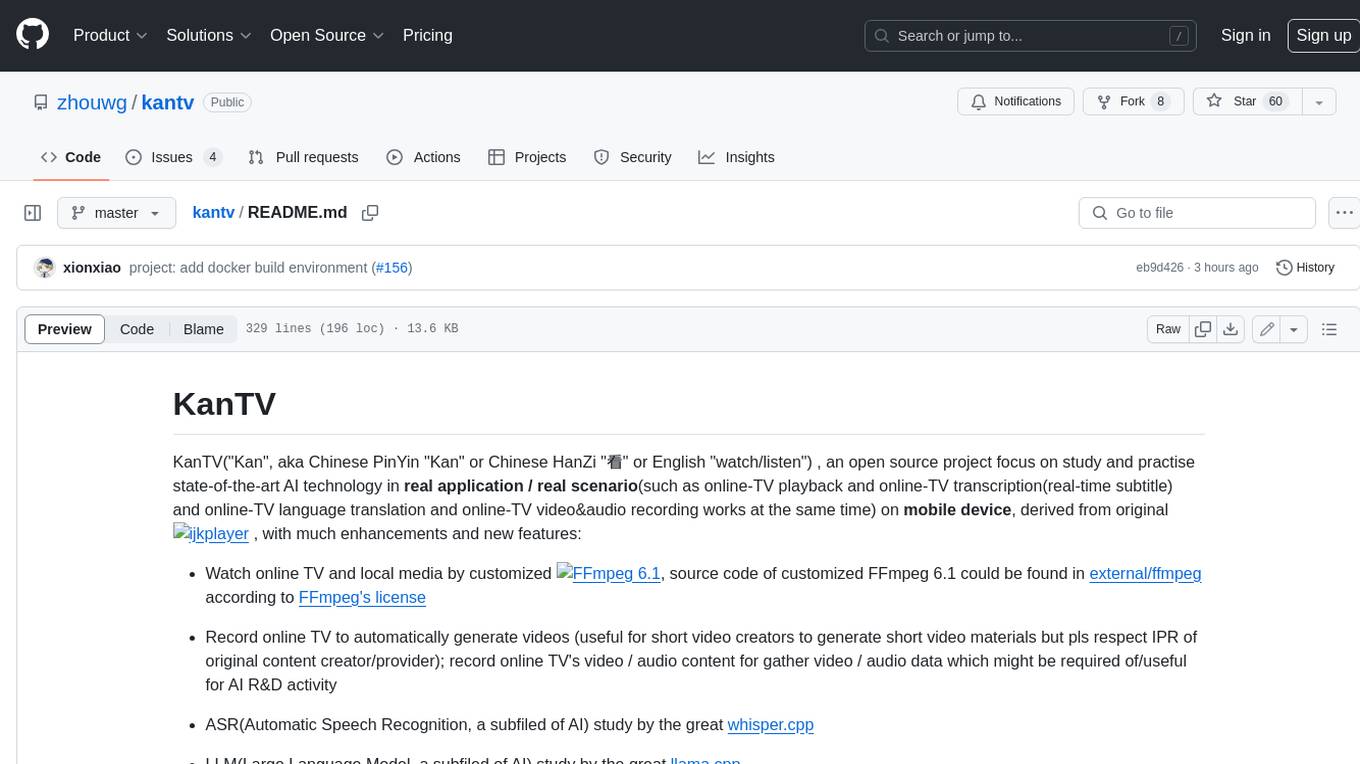The image size is (1360, 764).
Task: Open more edit options dropdown
Action: click(x=1294, y=329)
